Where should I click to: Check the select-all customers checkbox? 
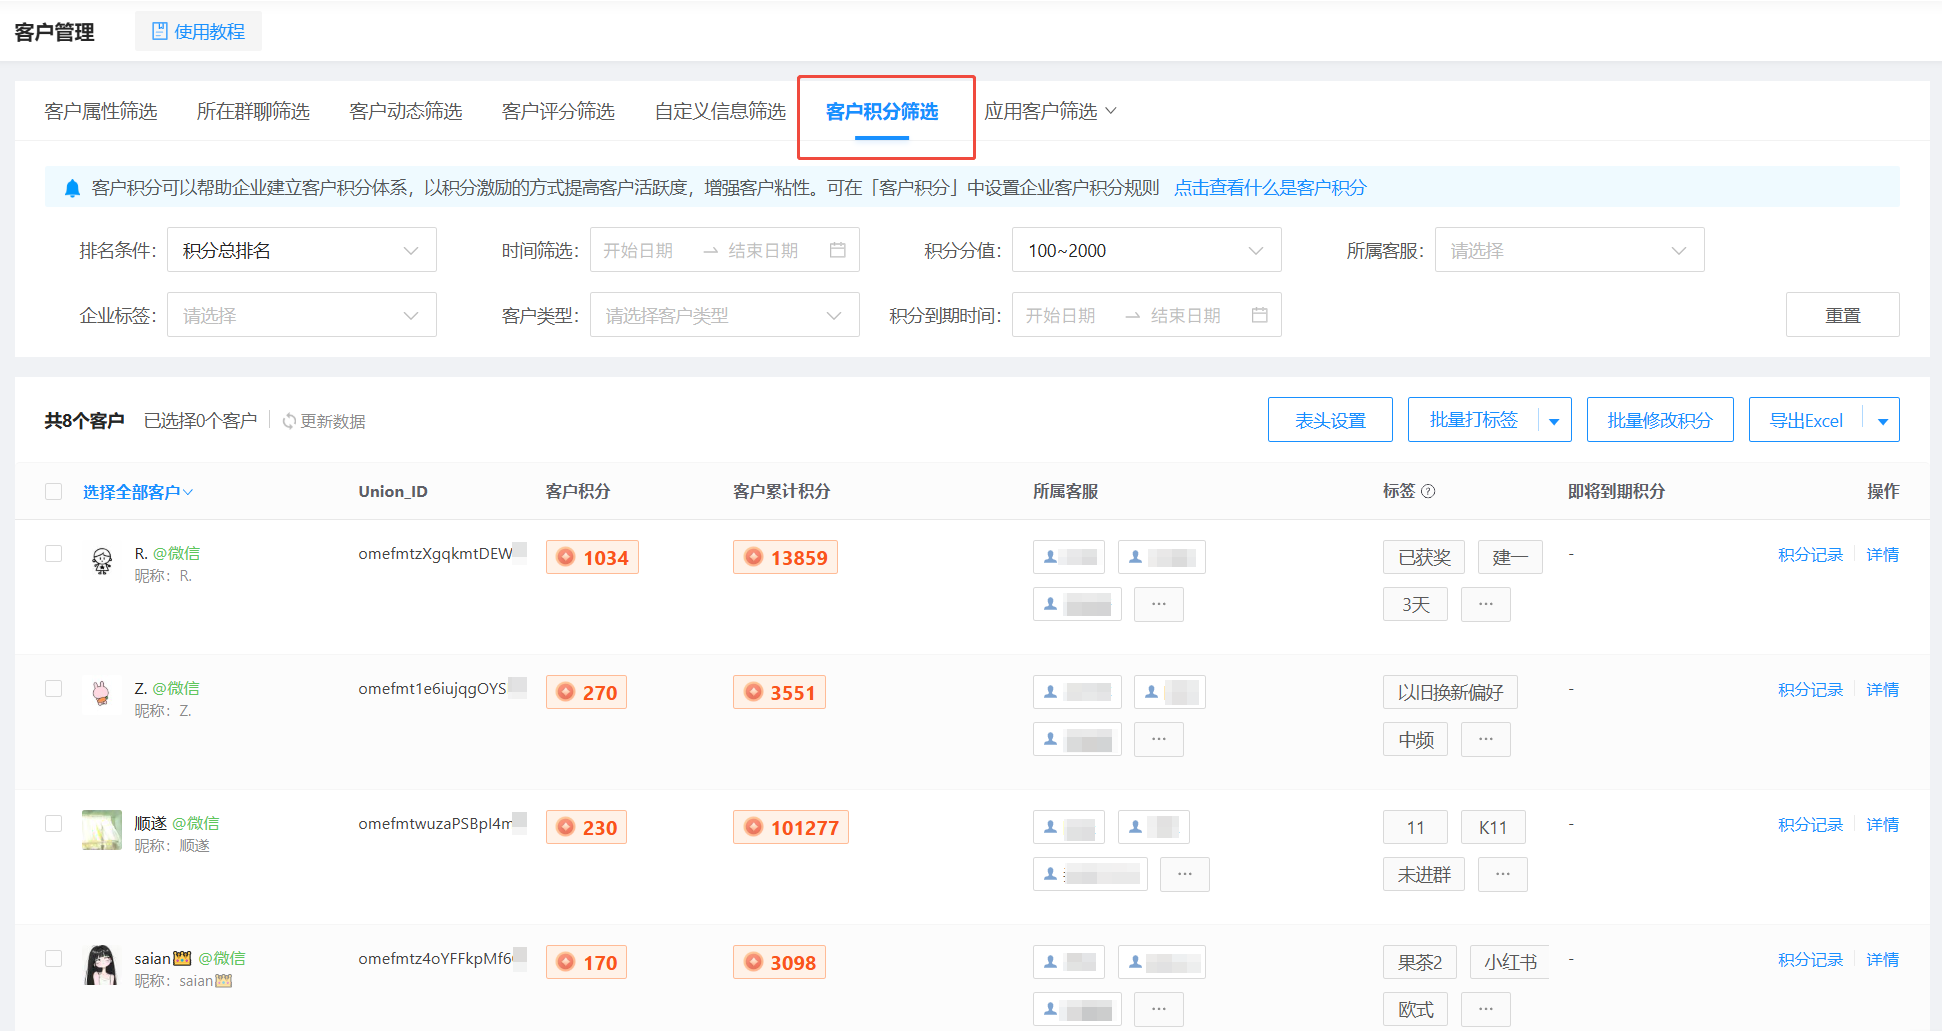pos(54,492)
